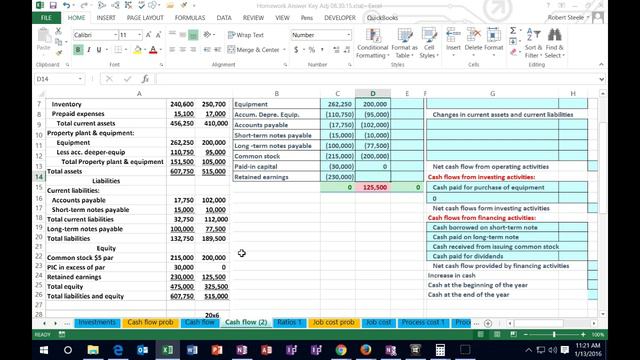Screen dimensions: 640x360
Task: Apply center horizontal alignment
Action: pos(182,50)
